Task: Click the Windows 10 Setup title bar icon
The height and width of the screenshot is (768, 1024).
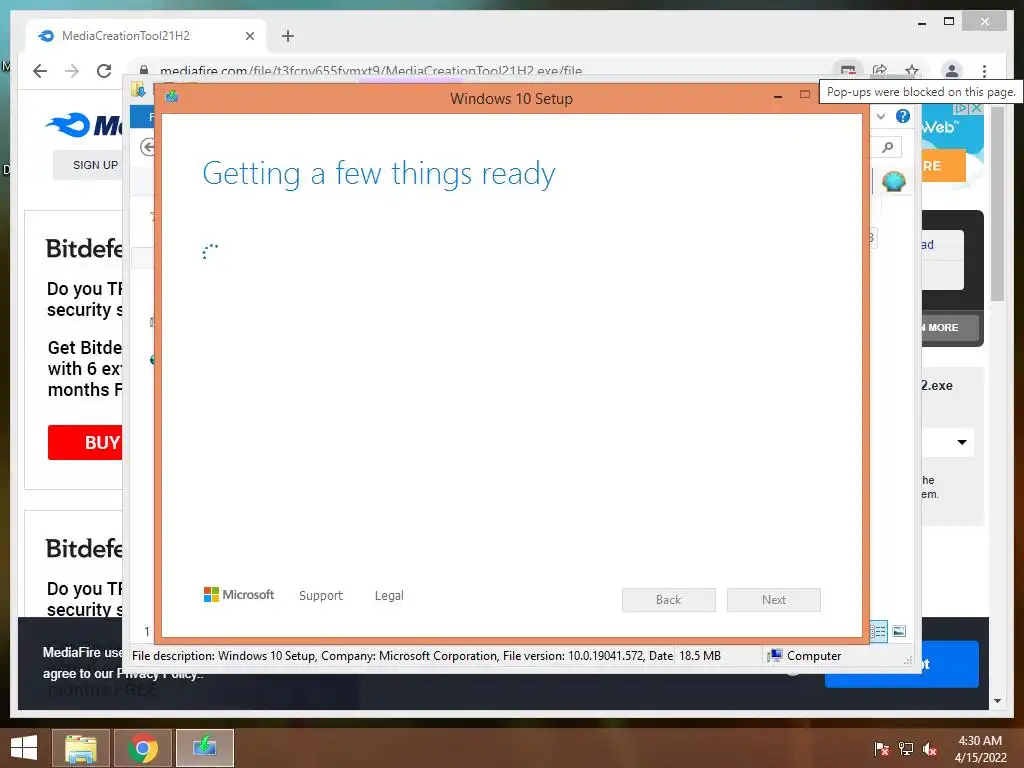Action: 172,97
